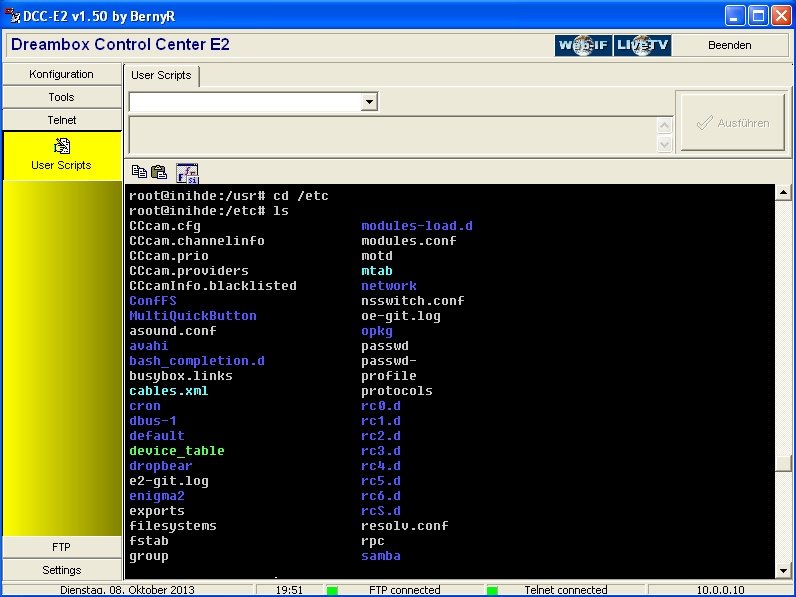This screenshot has width=796, height=597.
Task: Open the Telnet section
Action: [61, 120]
